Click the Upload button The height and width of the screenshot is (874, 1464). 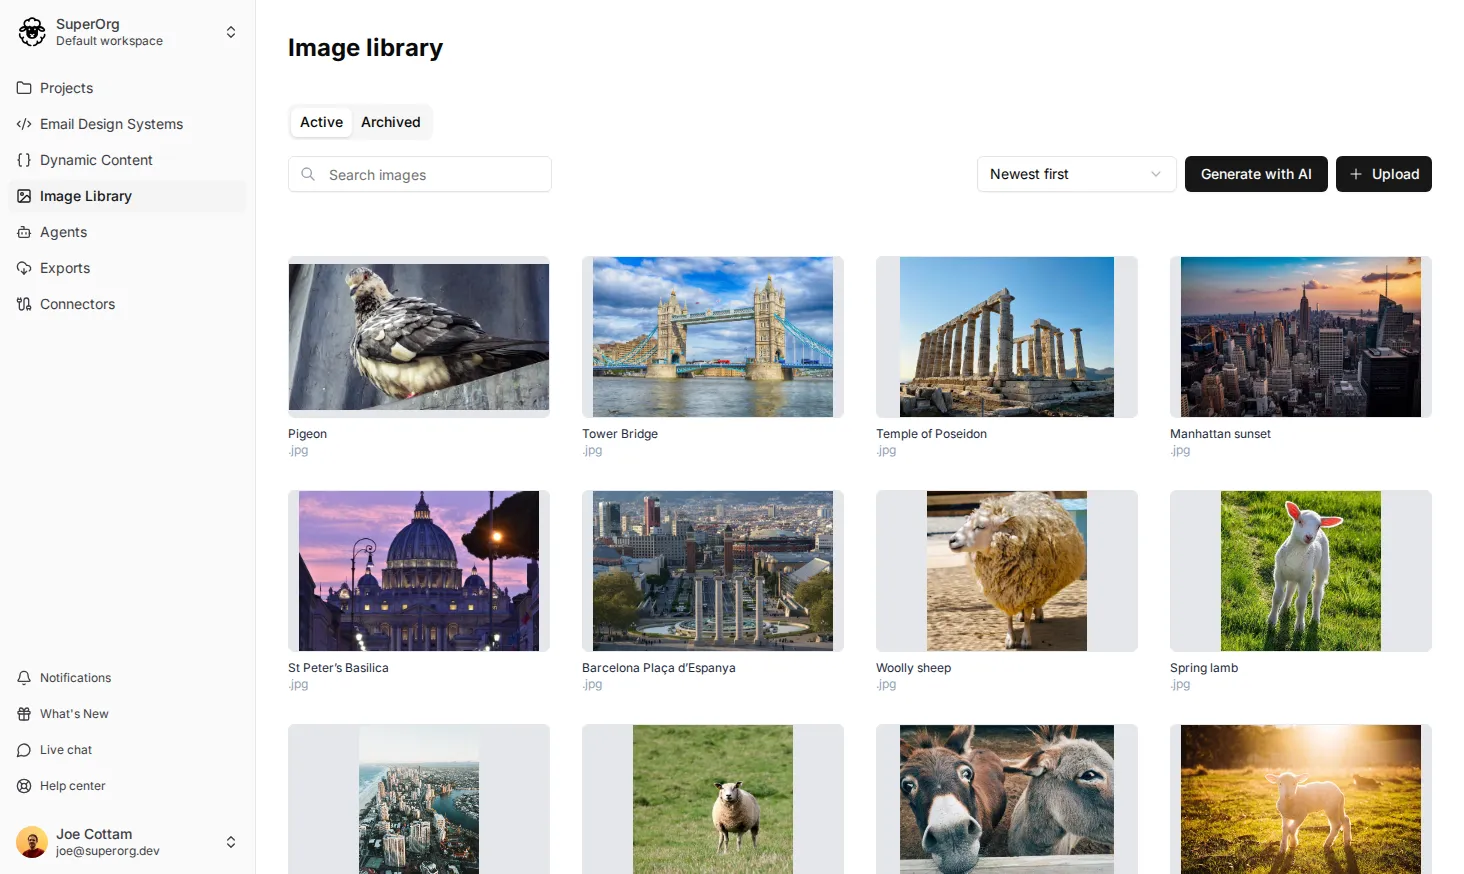pyautogui.click(x=1384, y=174)
